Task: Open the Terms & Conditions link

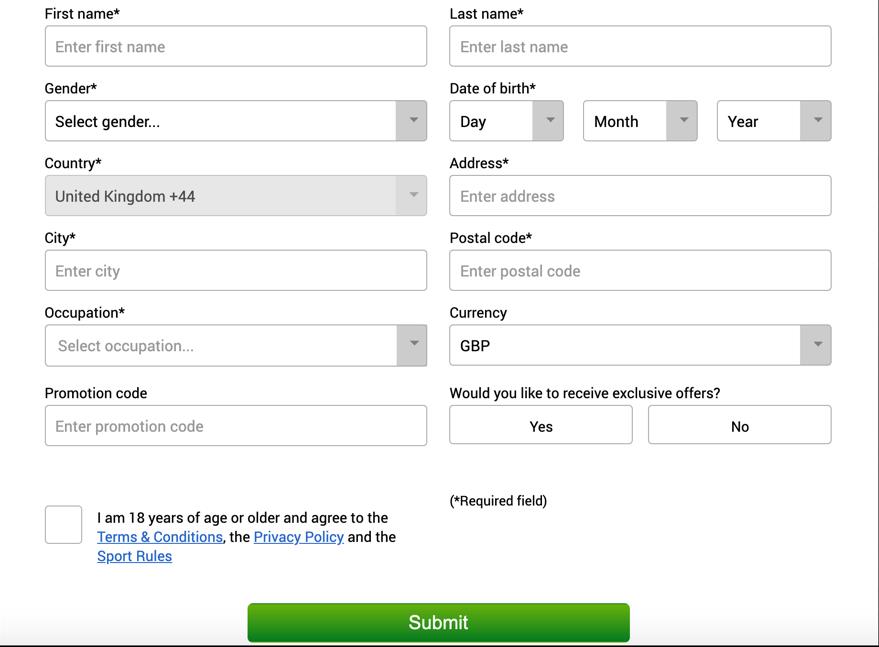Action: (160, 537)
